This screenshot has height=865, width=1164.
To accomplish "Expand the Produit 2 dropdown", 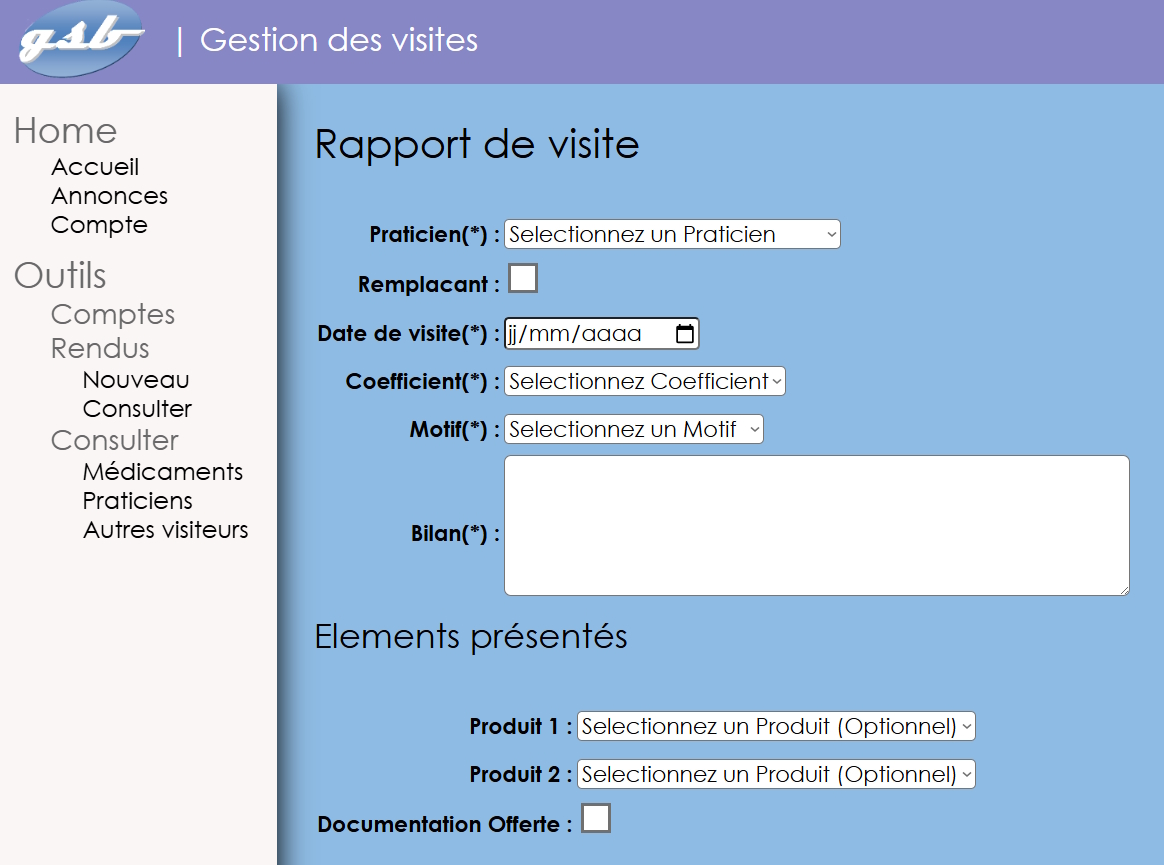I will (775, 775).
